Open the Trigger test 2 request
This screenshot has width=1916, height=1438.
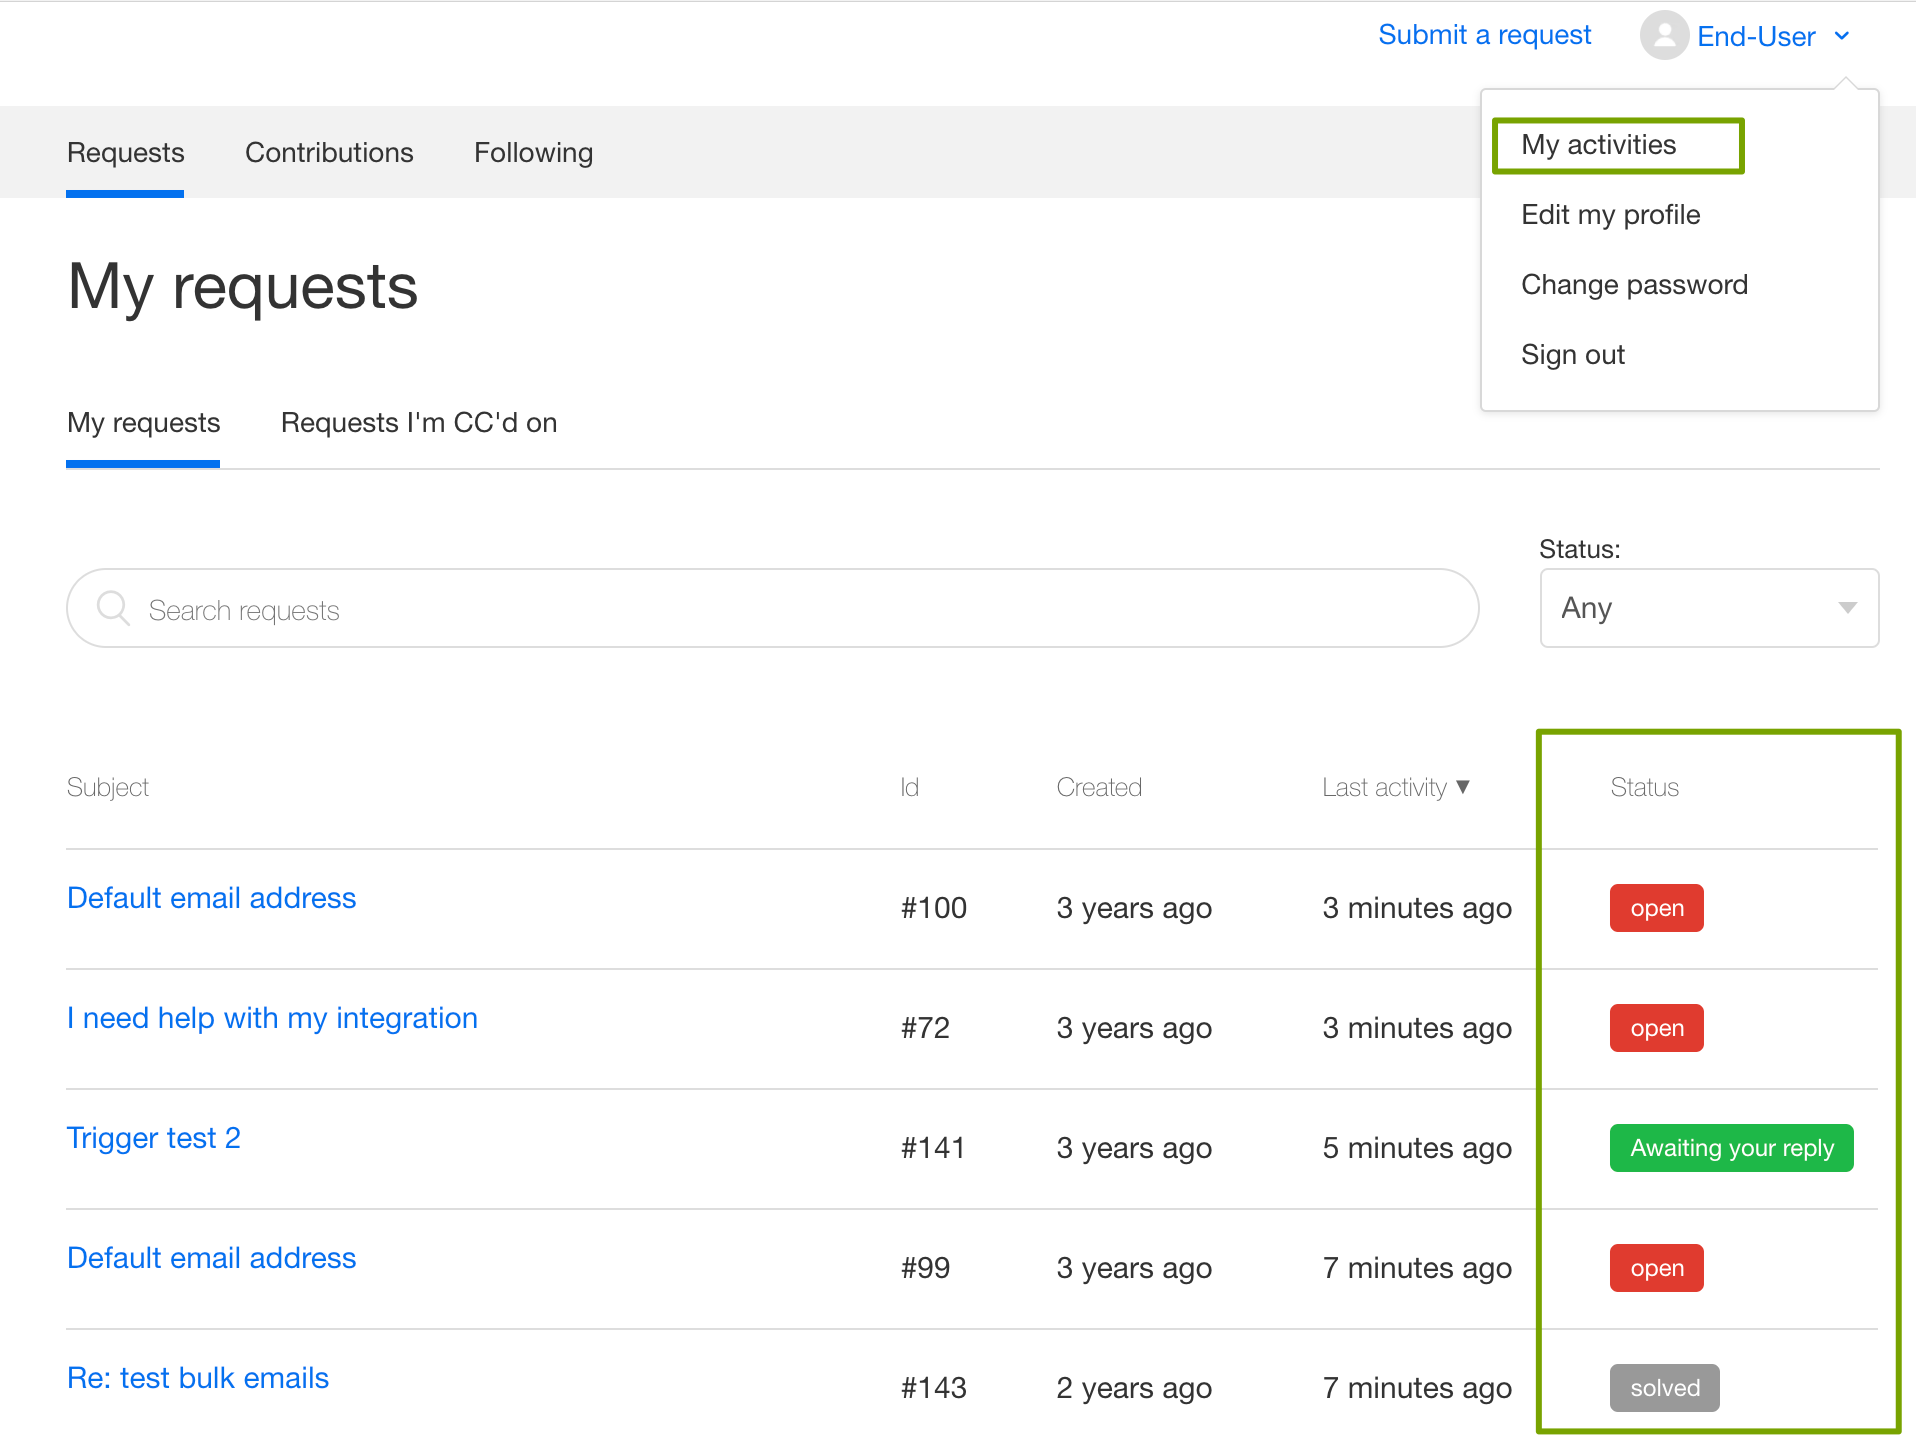(154, 1138)
